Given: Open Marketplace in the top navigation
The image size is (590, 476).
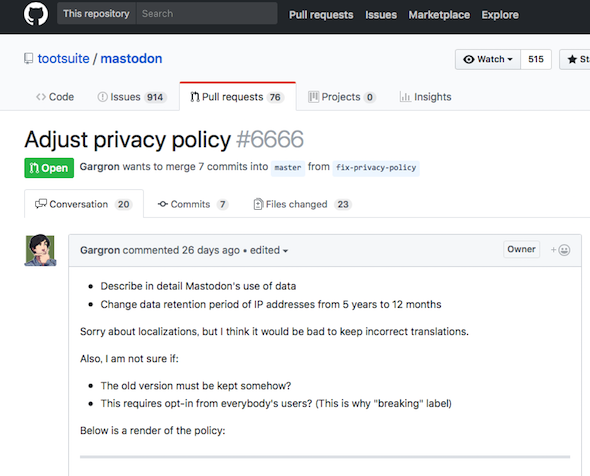Looking at the screenshot, I should pyautogui.click(x=439, y=15).
